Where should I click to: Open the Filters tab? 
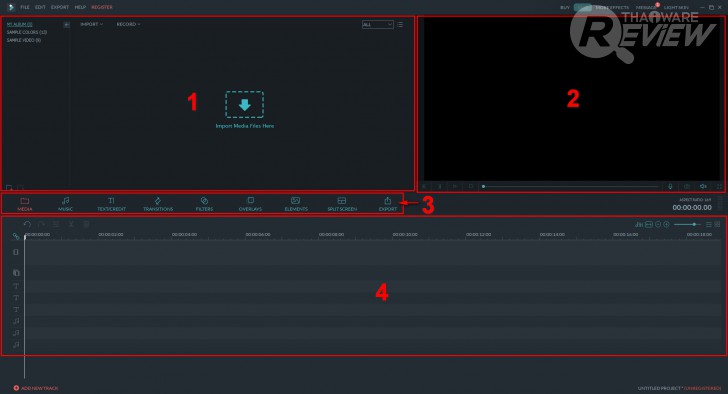[x=204, y=204]
